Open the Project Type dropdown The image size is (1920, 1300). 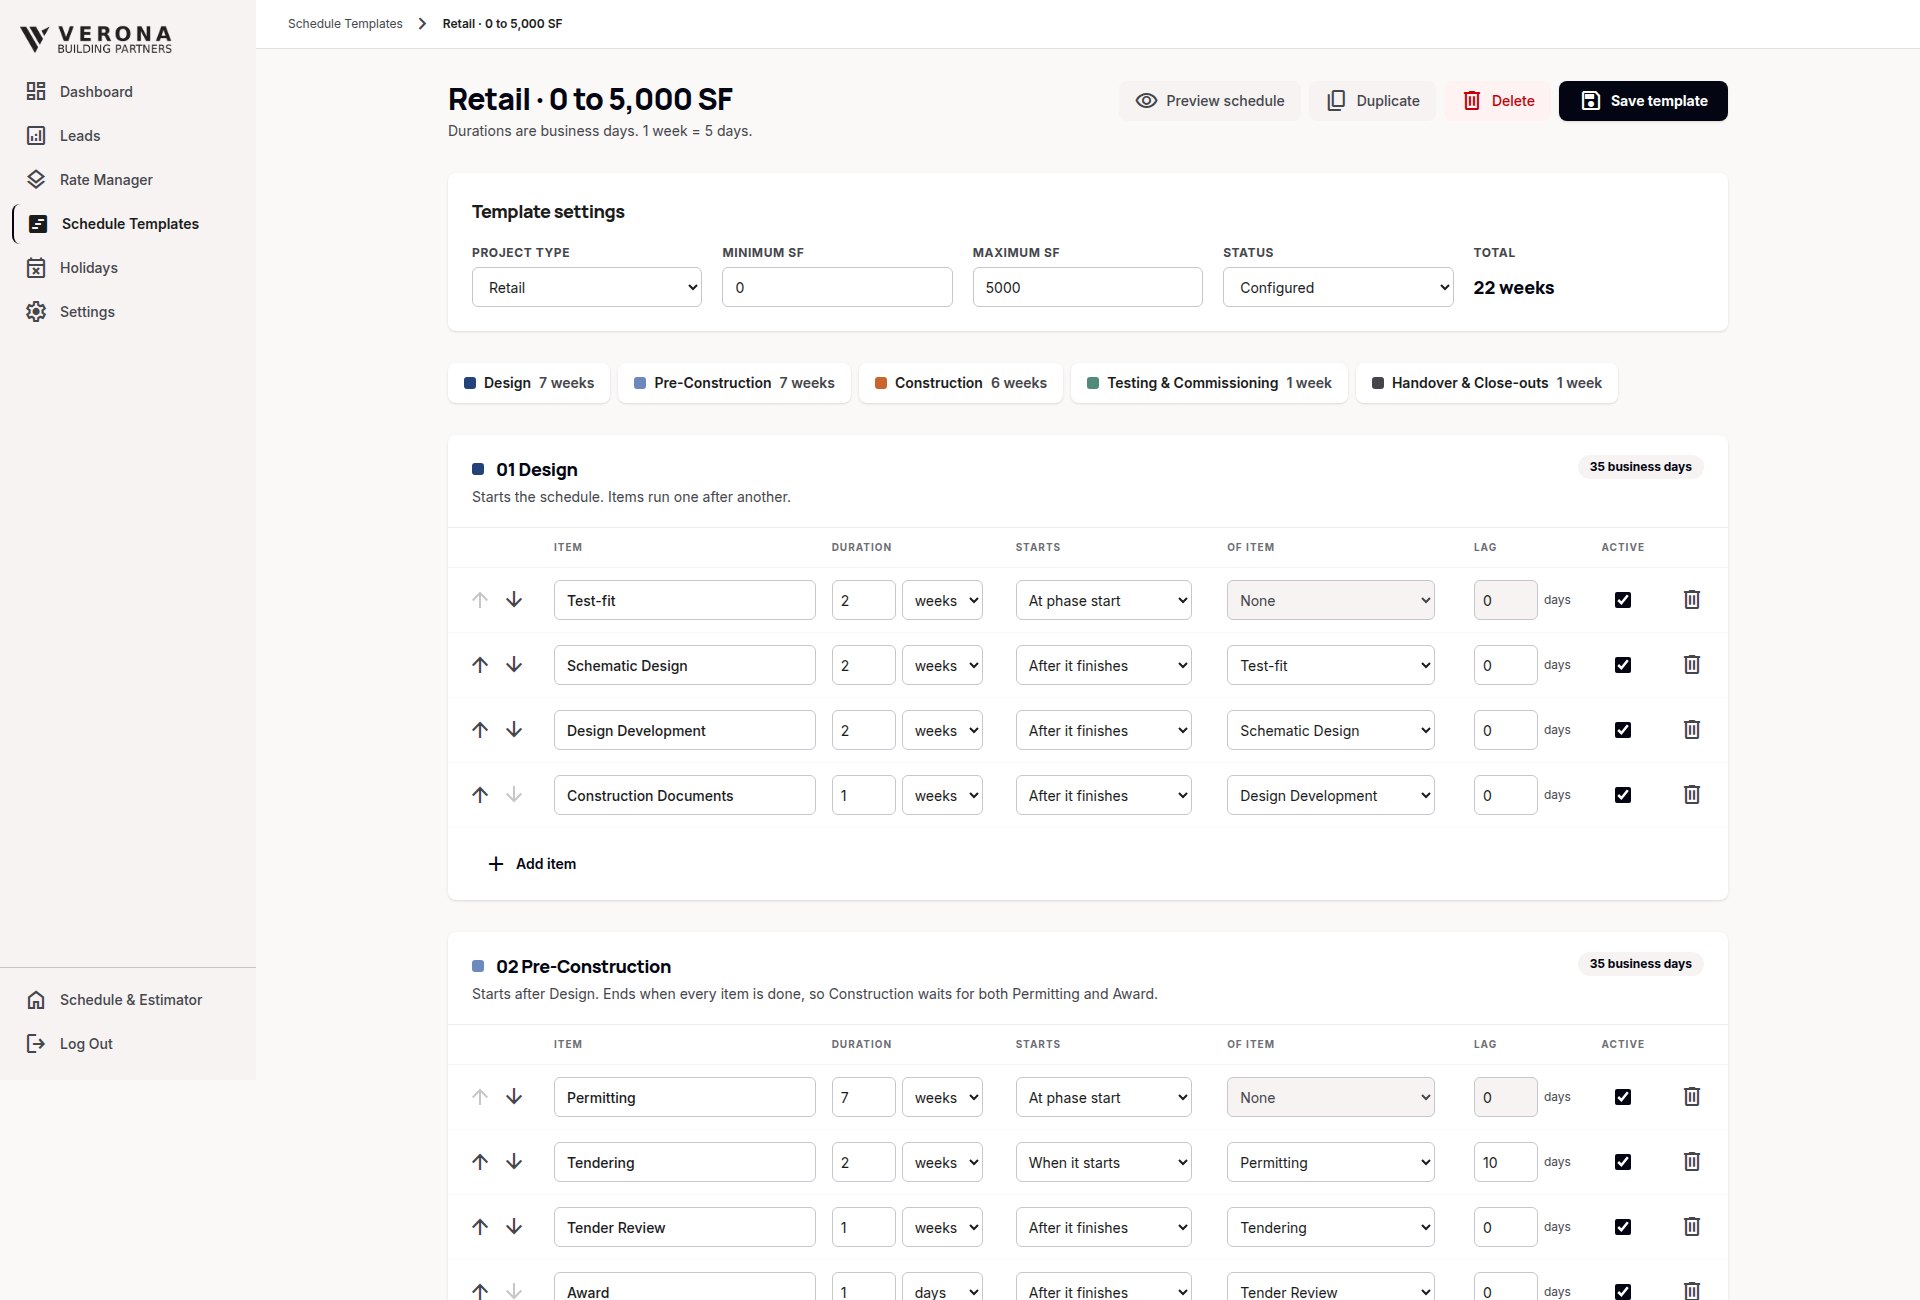click(587, 287)
